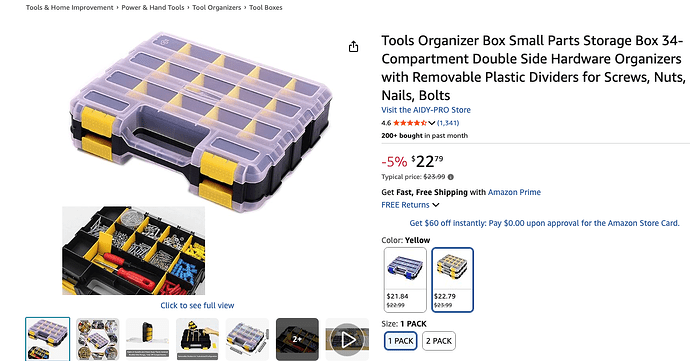Select the second thumbnail showing scattered hardware
690x361 pixels.
coord(97,339)
